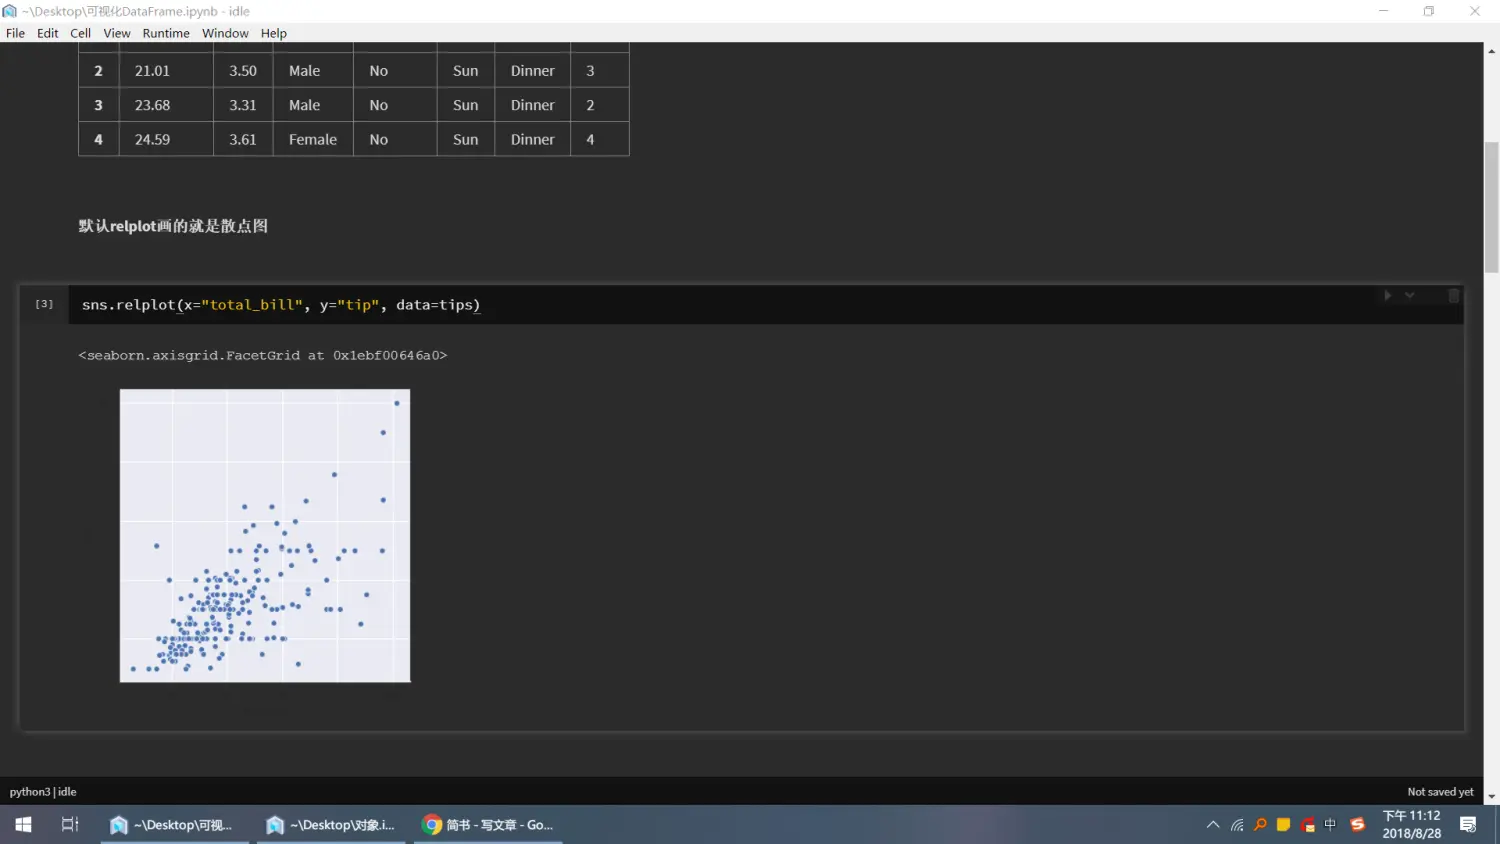1500x844 pixels.
Task: Click the scrollbar up arrow
Action: coord(1491,49)
